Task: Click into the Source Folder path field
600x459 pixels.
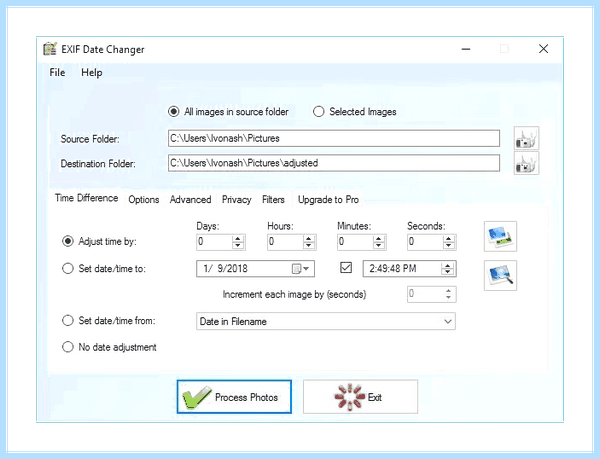Action: pos(334,138)
